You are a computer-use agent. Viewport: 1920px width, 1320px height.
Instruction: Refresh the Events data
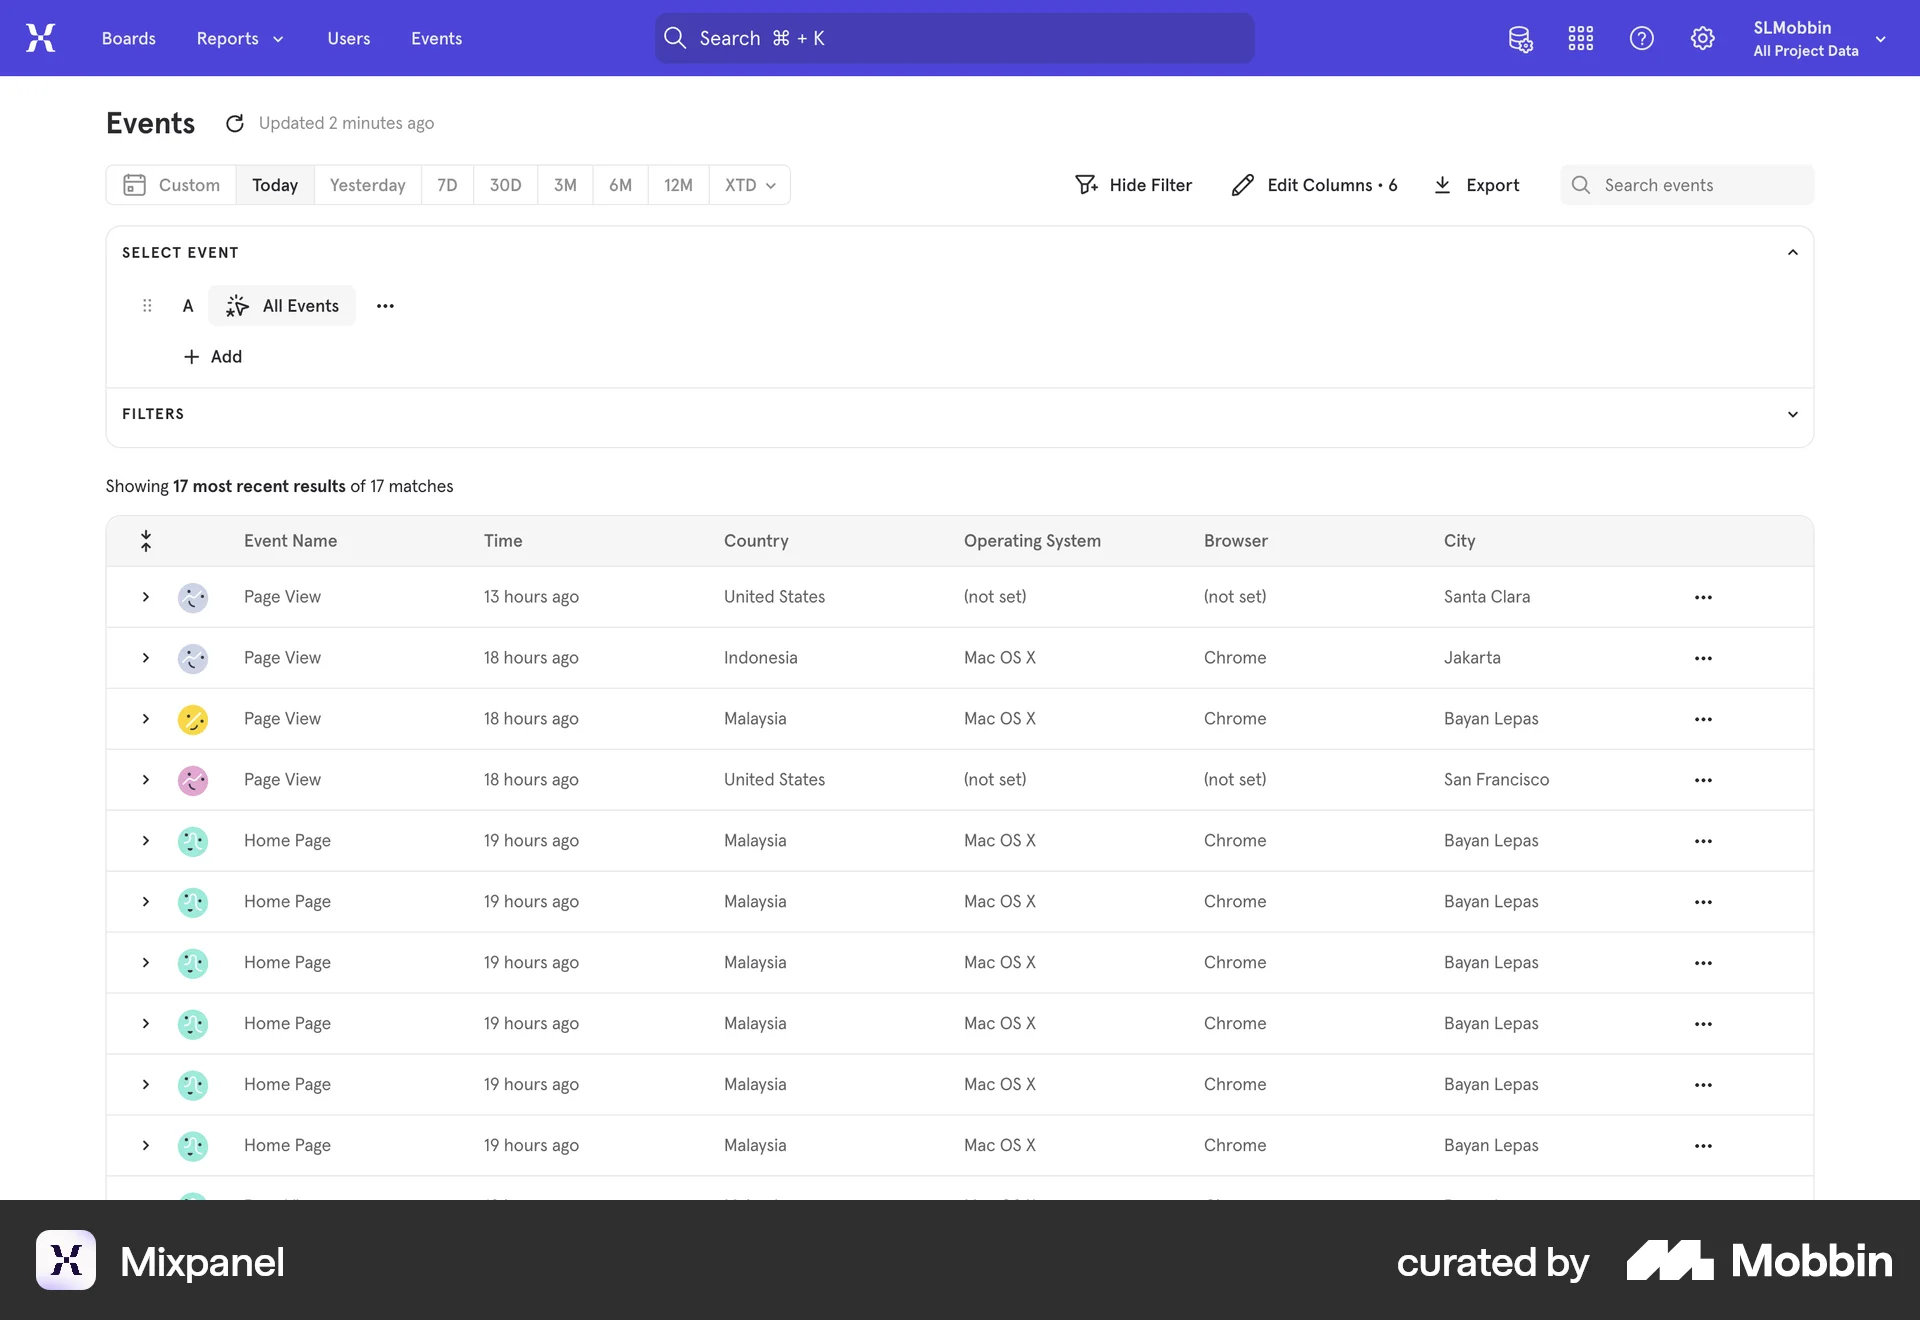tap(234, 122)
